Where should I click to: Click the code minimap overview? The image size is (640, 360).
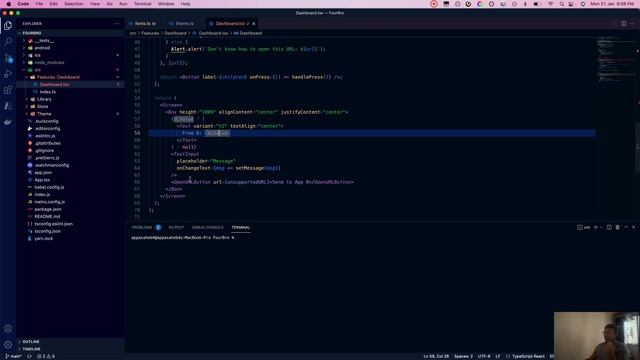click(615, 61)
